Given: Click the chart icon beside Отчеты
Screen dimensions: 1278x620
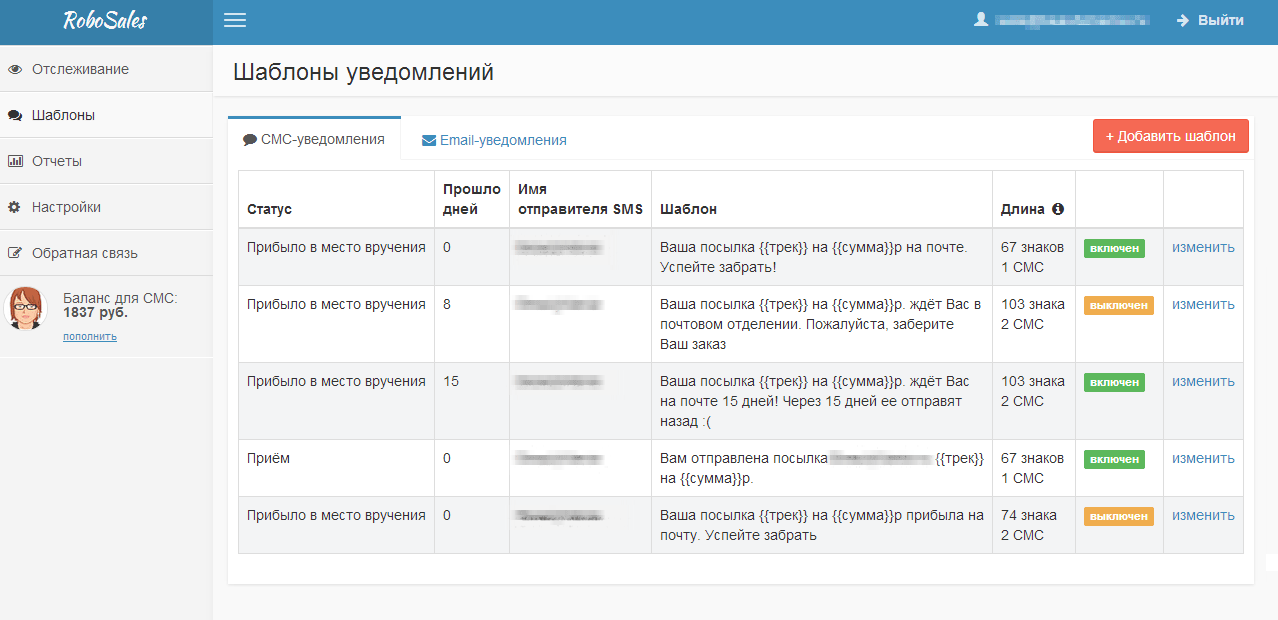Looking at the screenshot, I should coord(15,161).
